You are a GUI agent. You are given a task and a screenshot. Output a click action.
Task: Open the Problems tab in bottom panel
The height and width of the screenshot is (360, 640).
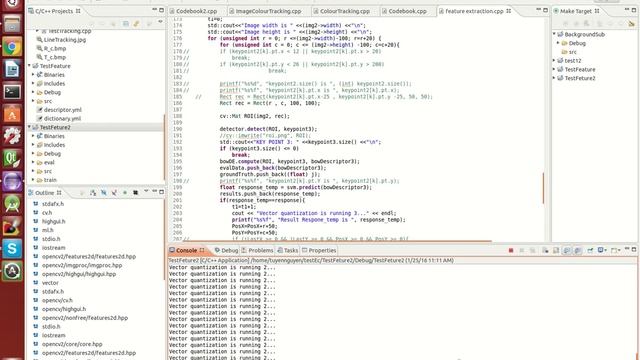[257, 250]
